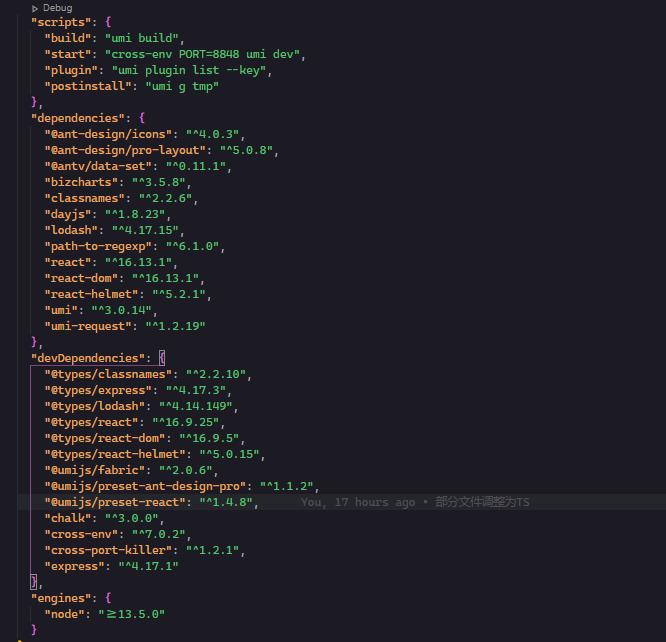Click highlighted opening brace after devDependencies

(x=162, y=358)
